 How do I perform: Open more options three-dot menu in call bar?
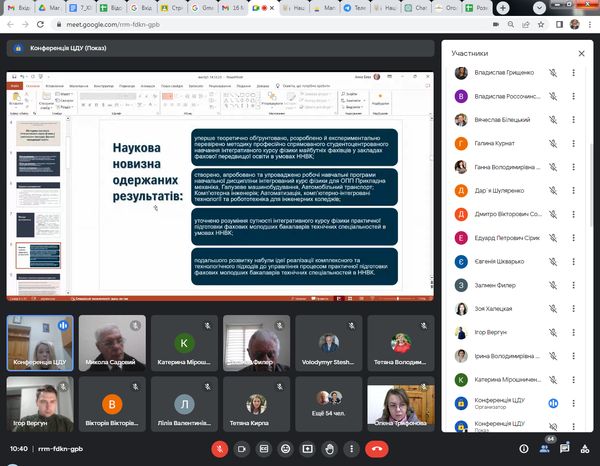click(354, 449)
